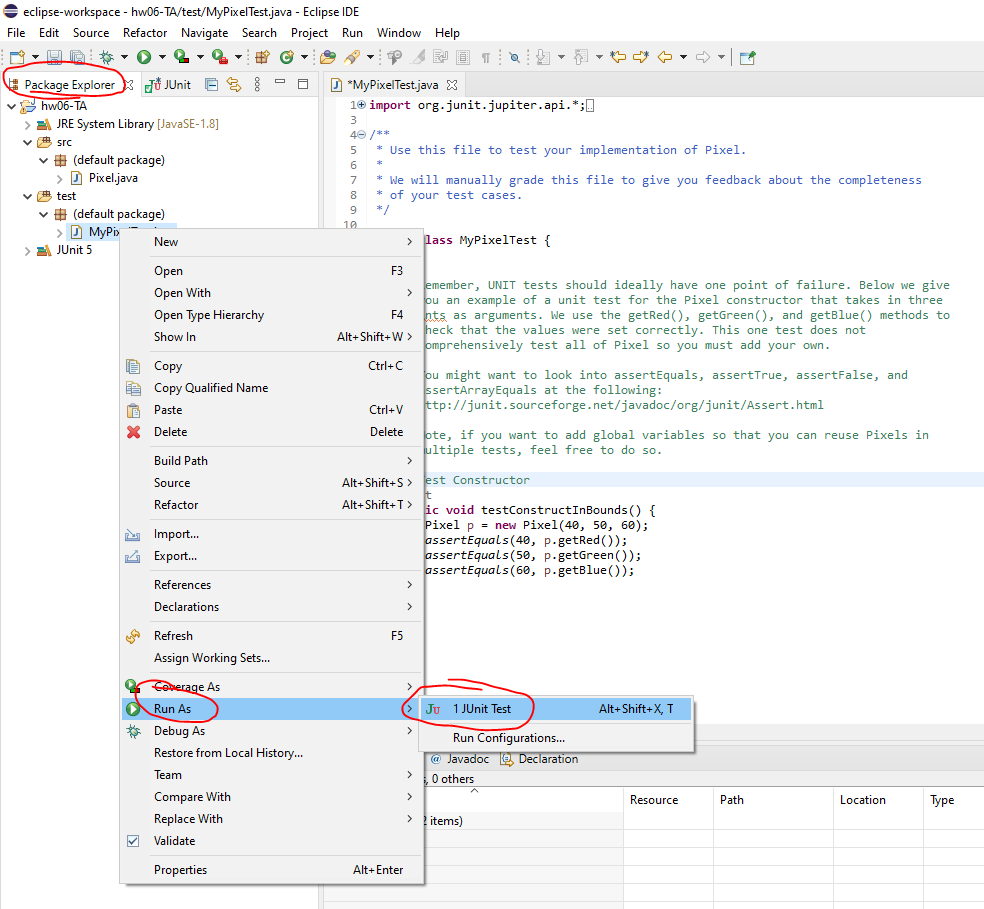
Task: Click the Open Type toolbar icon
Action: (x=327, y=57)
